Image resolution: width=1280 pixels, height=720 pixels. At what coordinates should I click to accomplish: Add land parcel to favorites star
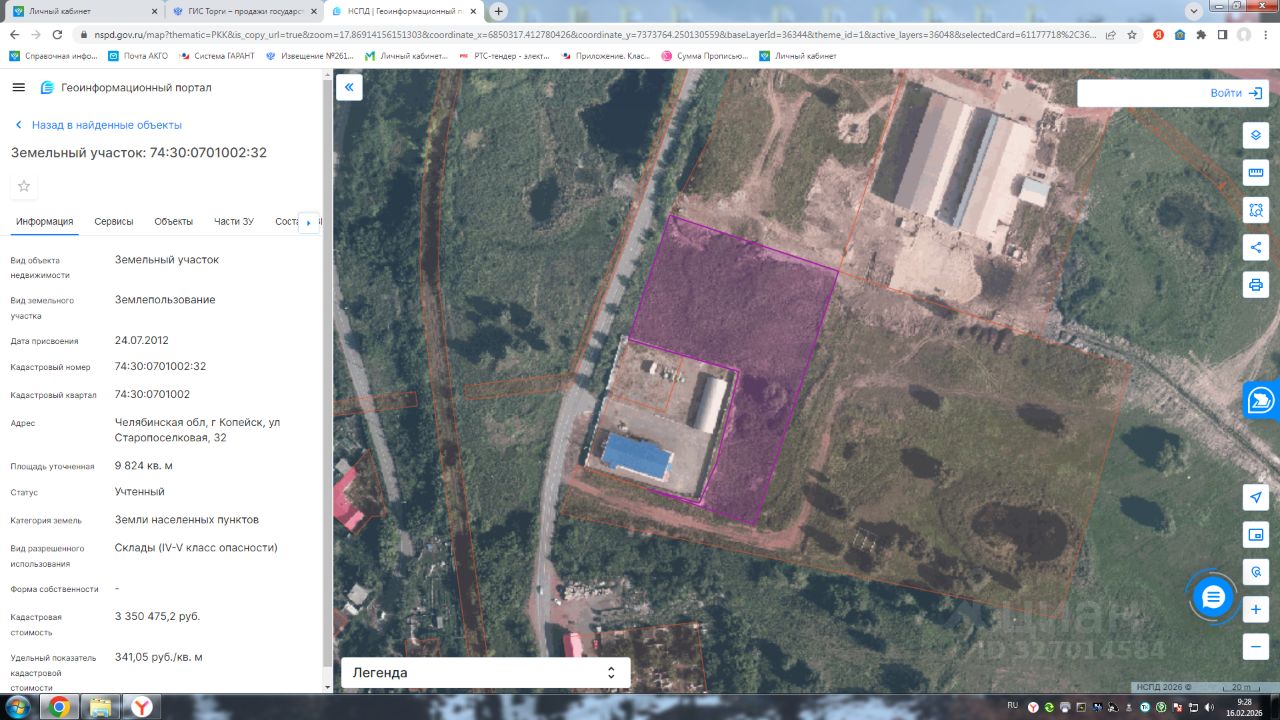[24, 186]
